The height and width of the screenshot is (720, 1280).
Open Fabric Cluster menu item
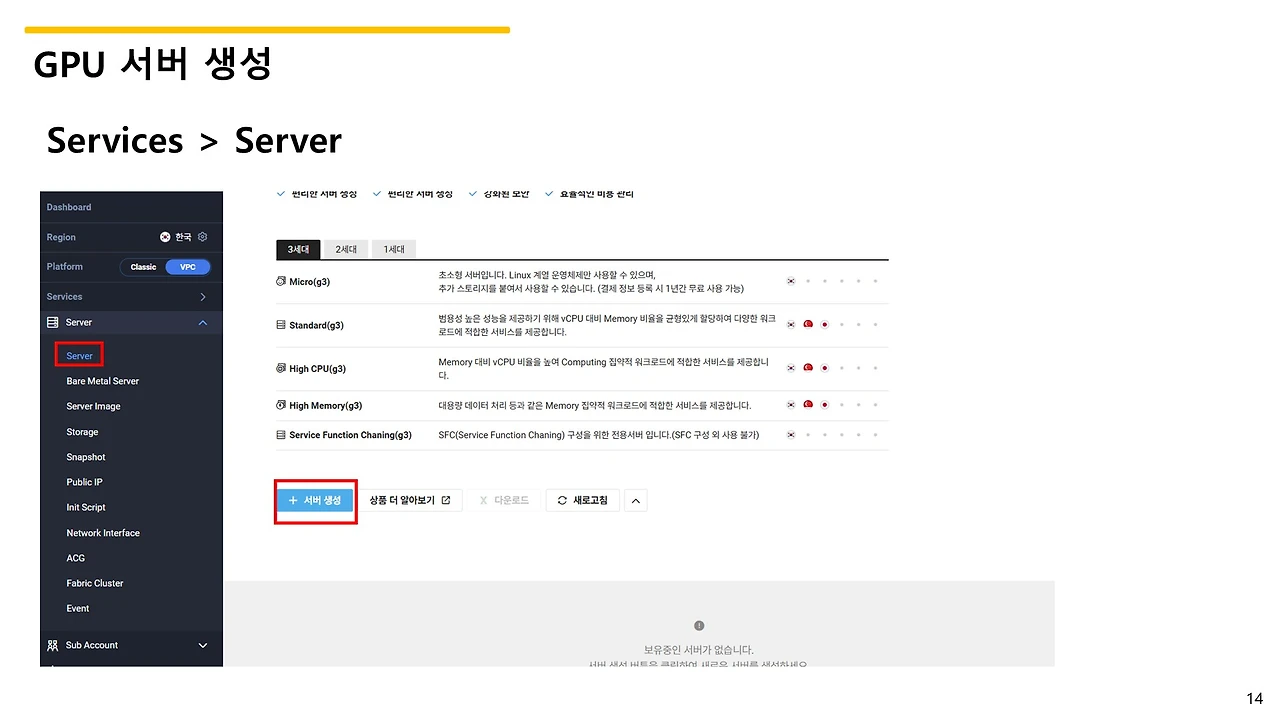[95, 583]
